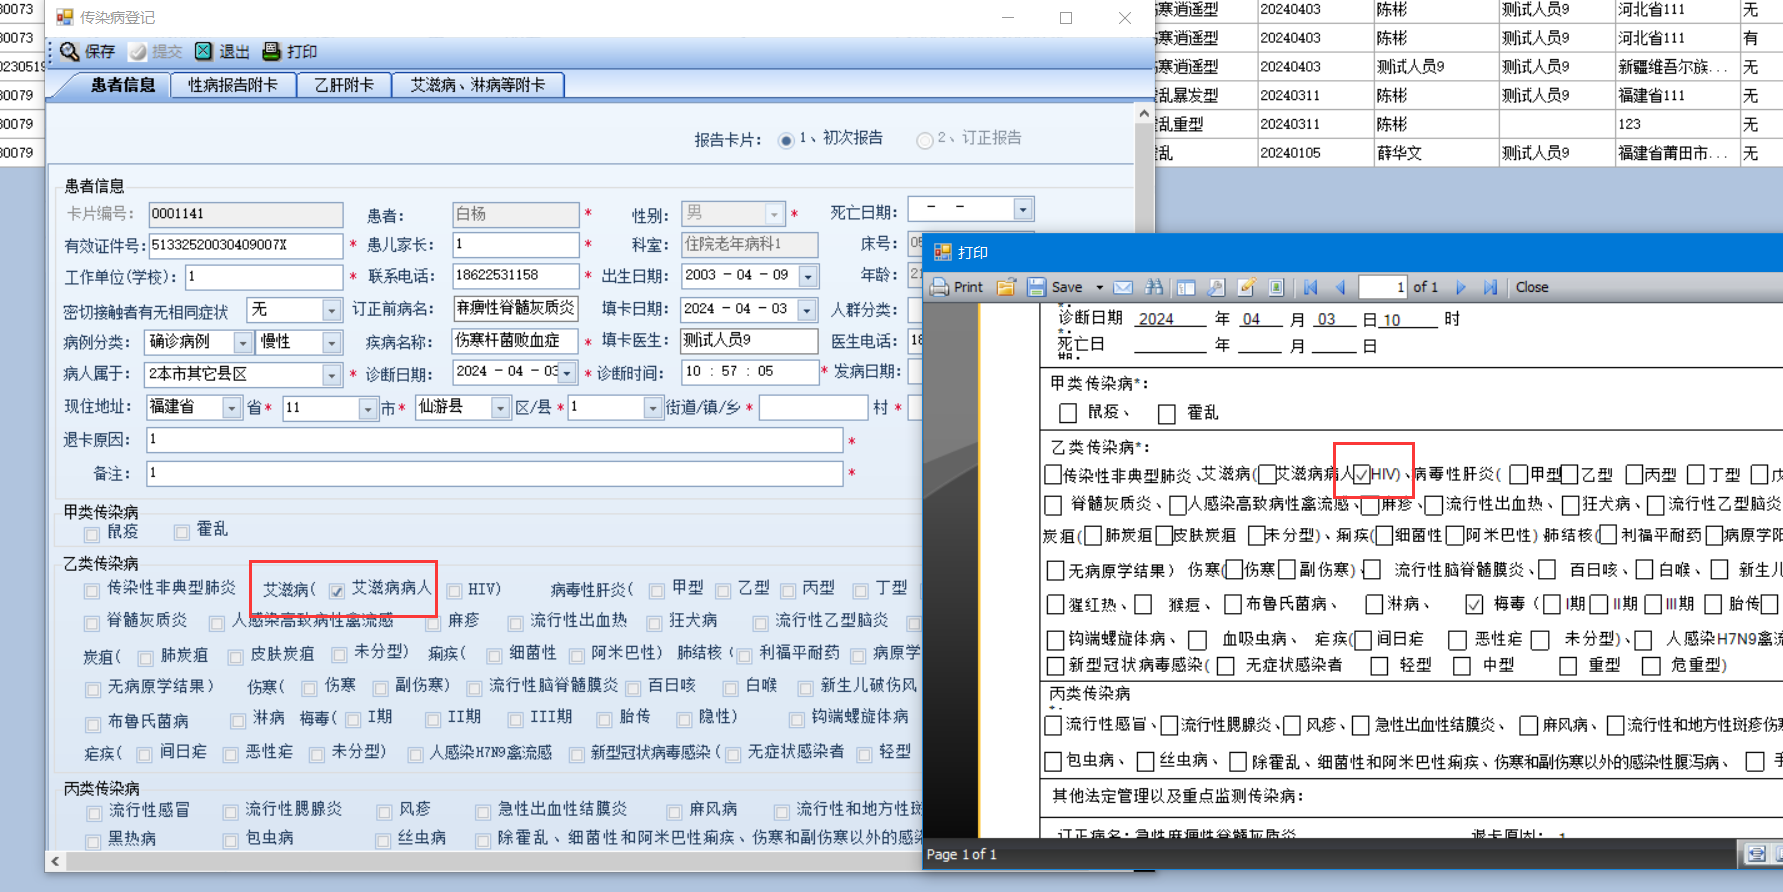Click the 退卡原因 input field
1783x892 pixels.
pos(495,440)
